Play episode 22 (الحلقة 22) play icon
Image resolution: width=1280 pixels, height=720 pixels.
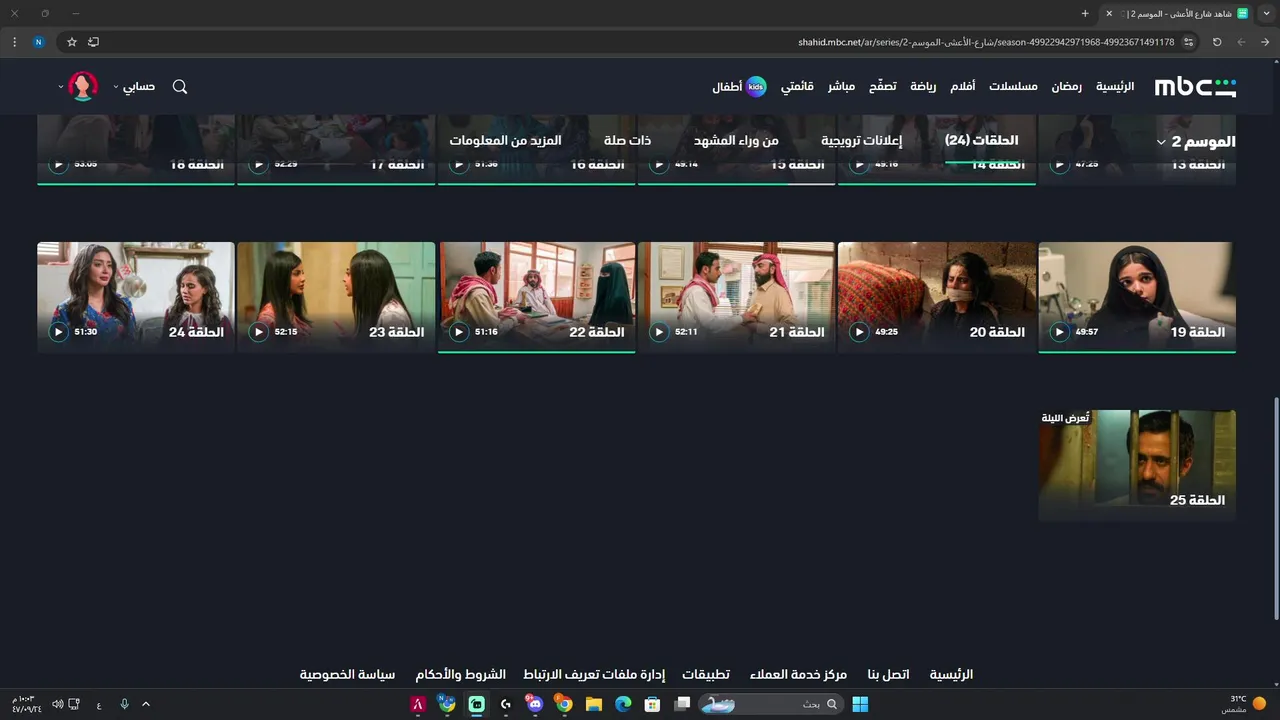point(459,332)
